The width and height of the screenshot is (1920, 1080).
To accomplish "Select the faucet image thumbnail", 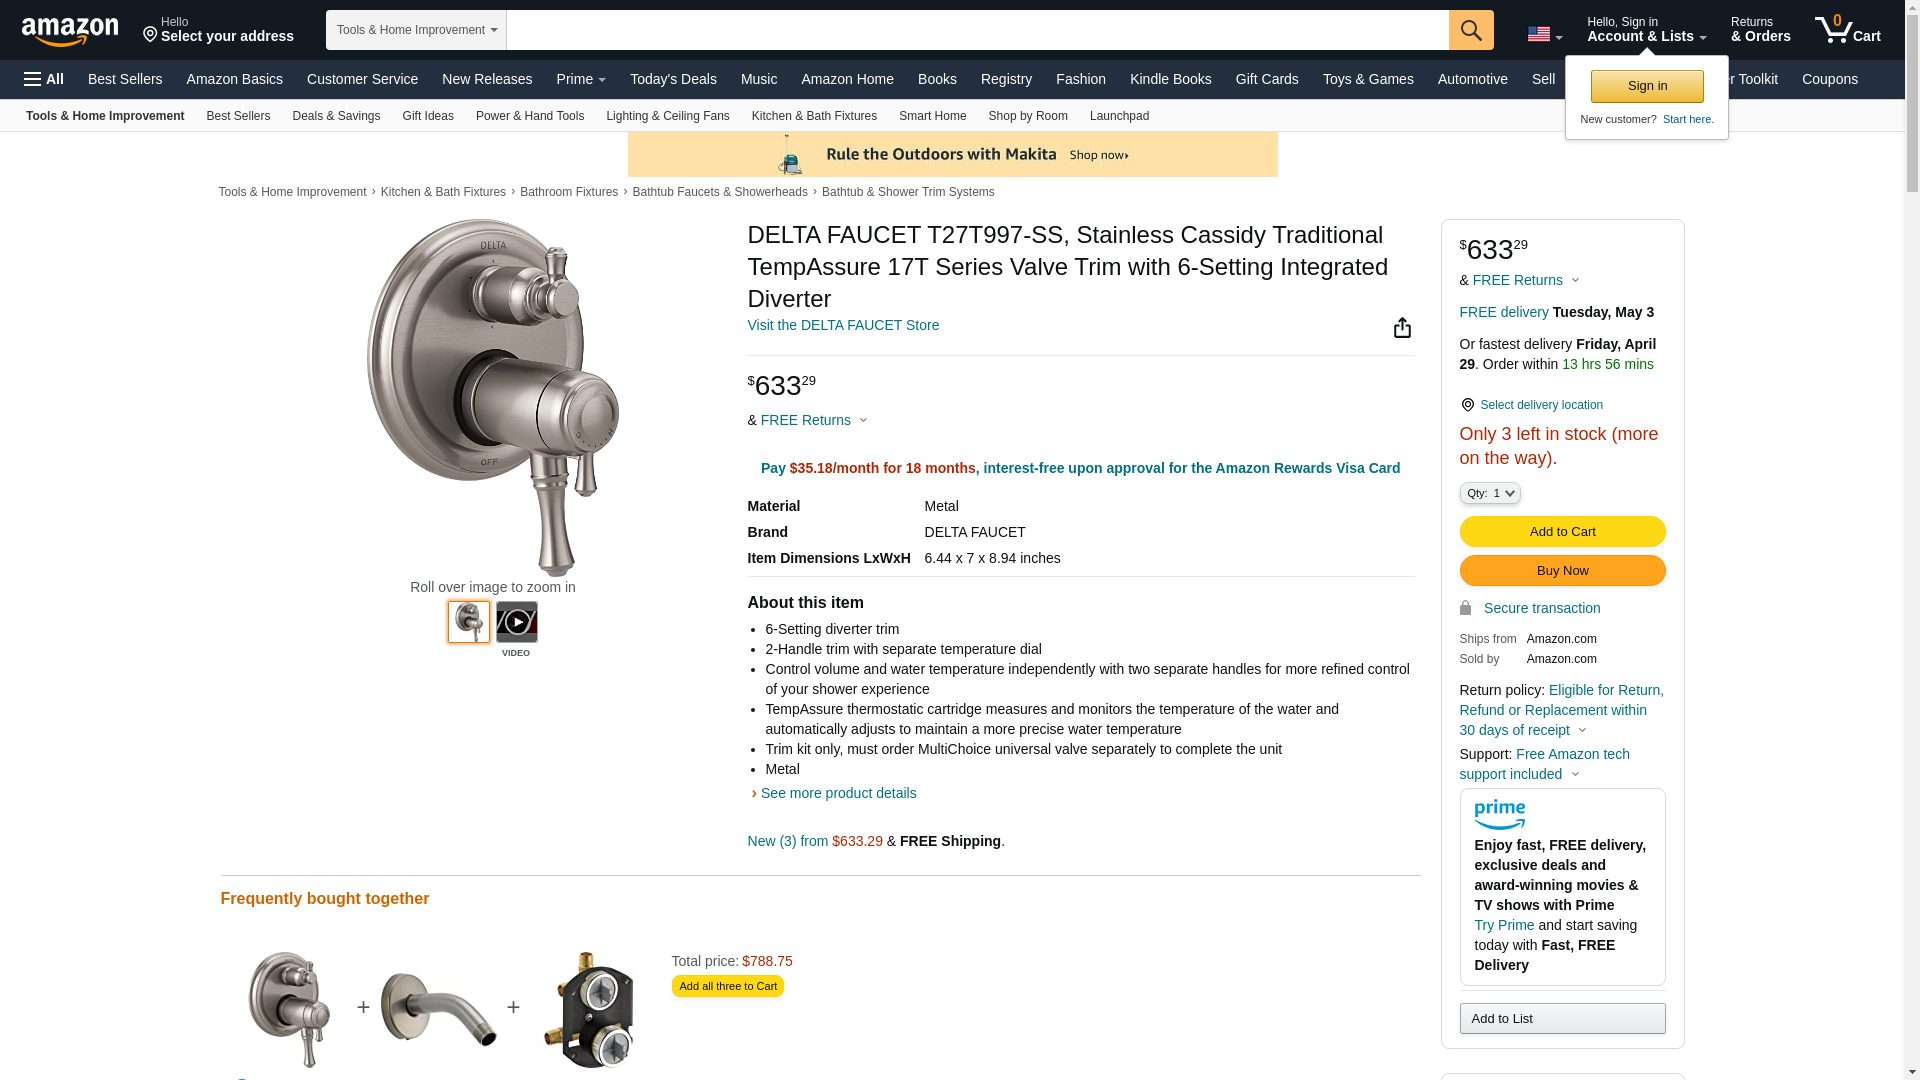I will point(468,622).
